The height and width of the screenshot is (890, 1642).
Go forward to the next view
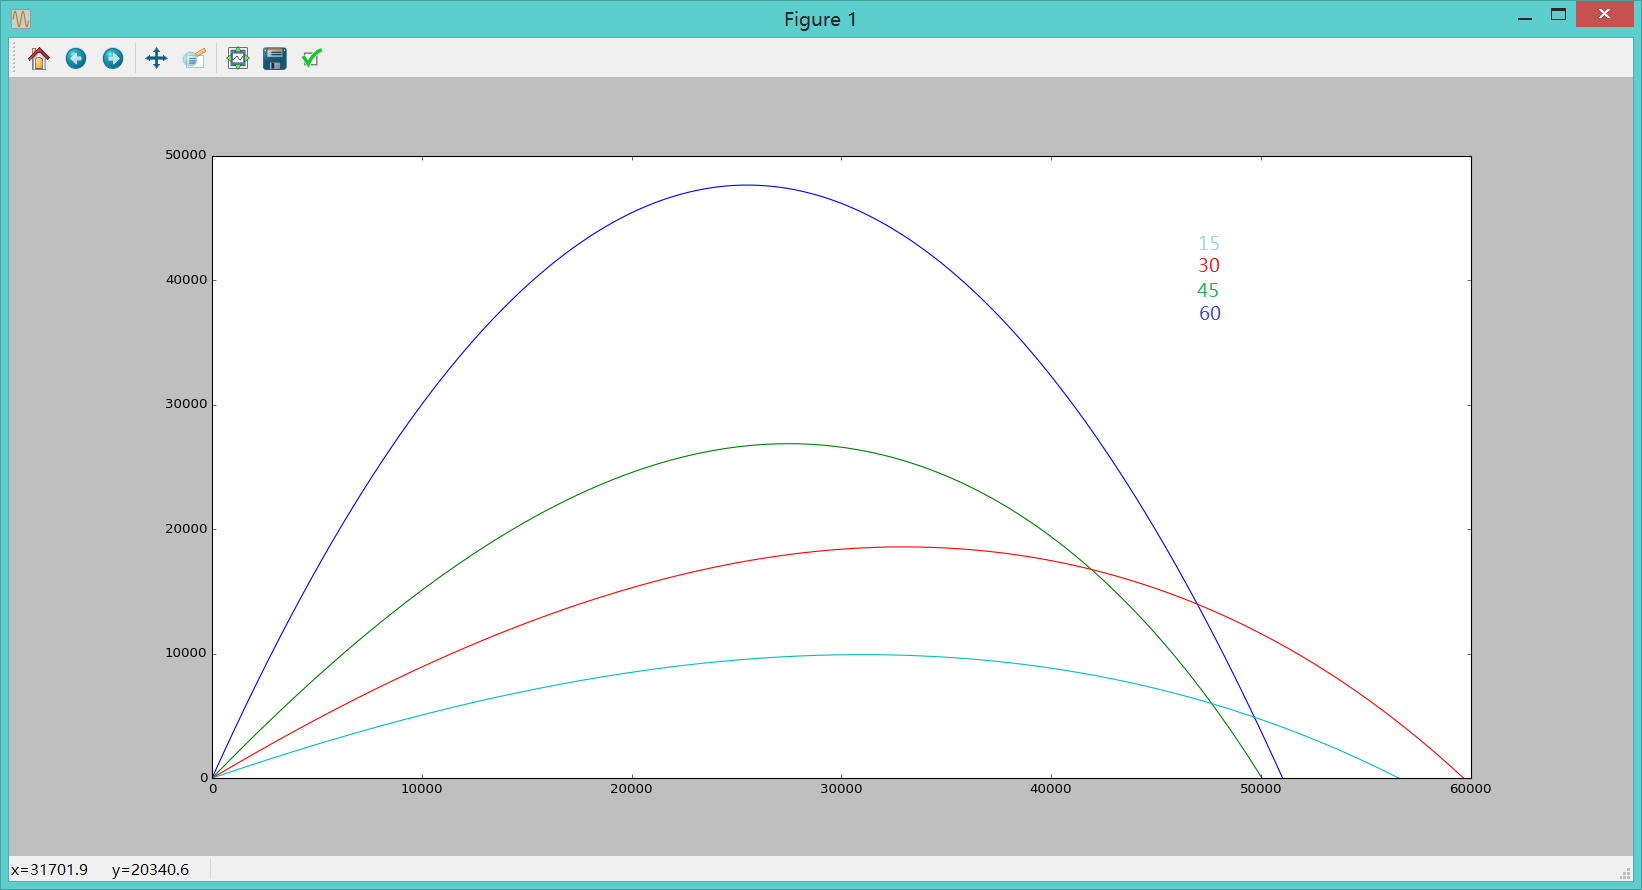[113, 59]
